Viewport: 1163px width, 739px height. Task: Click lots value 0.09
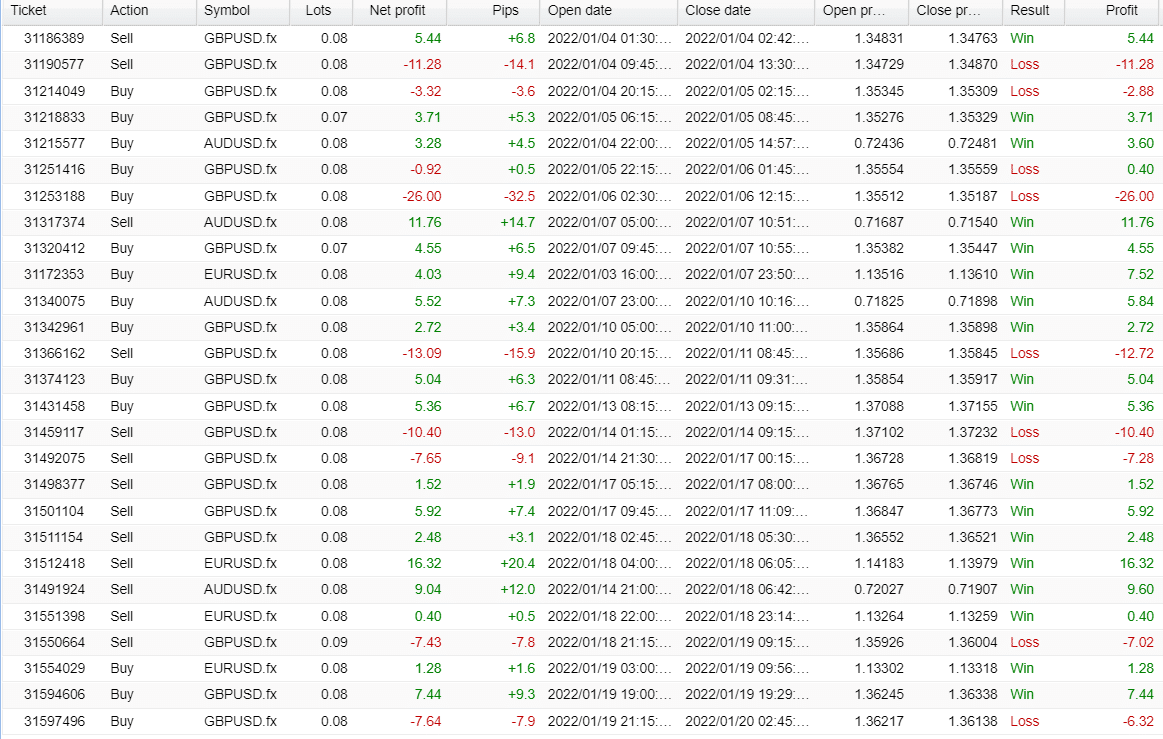(334, 643)
